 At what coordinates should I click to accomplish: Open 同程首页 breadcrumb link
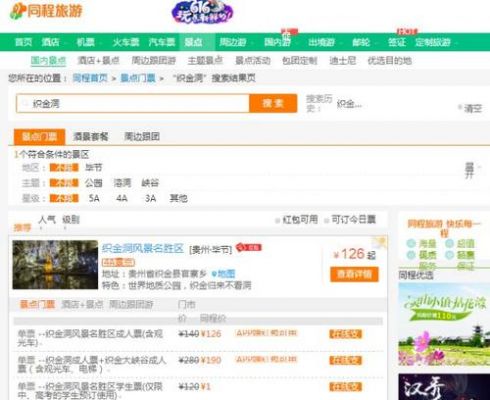(x=90, y=78)
